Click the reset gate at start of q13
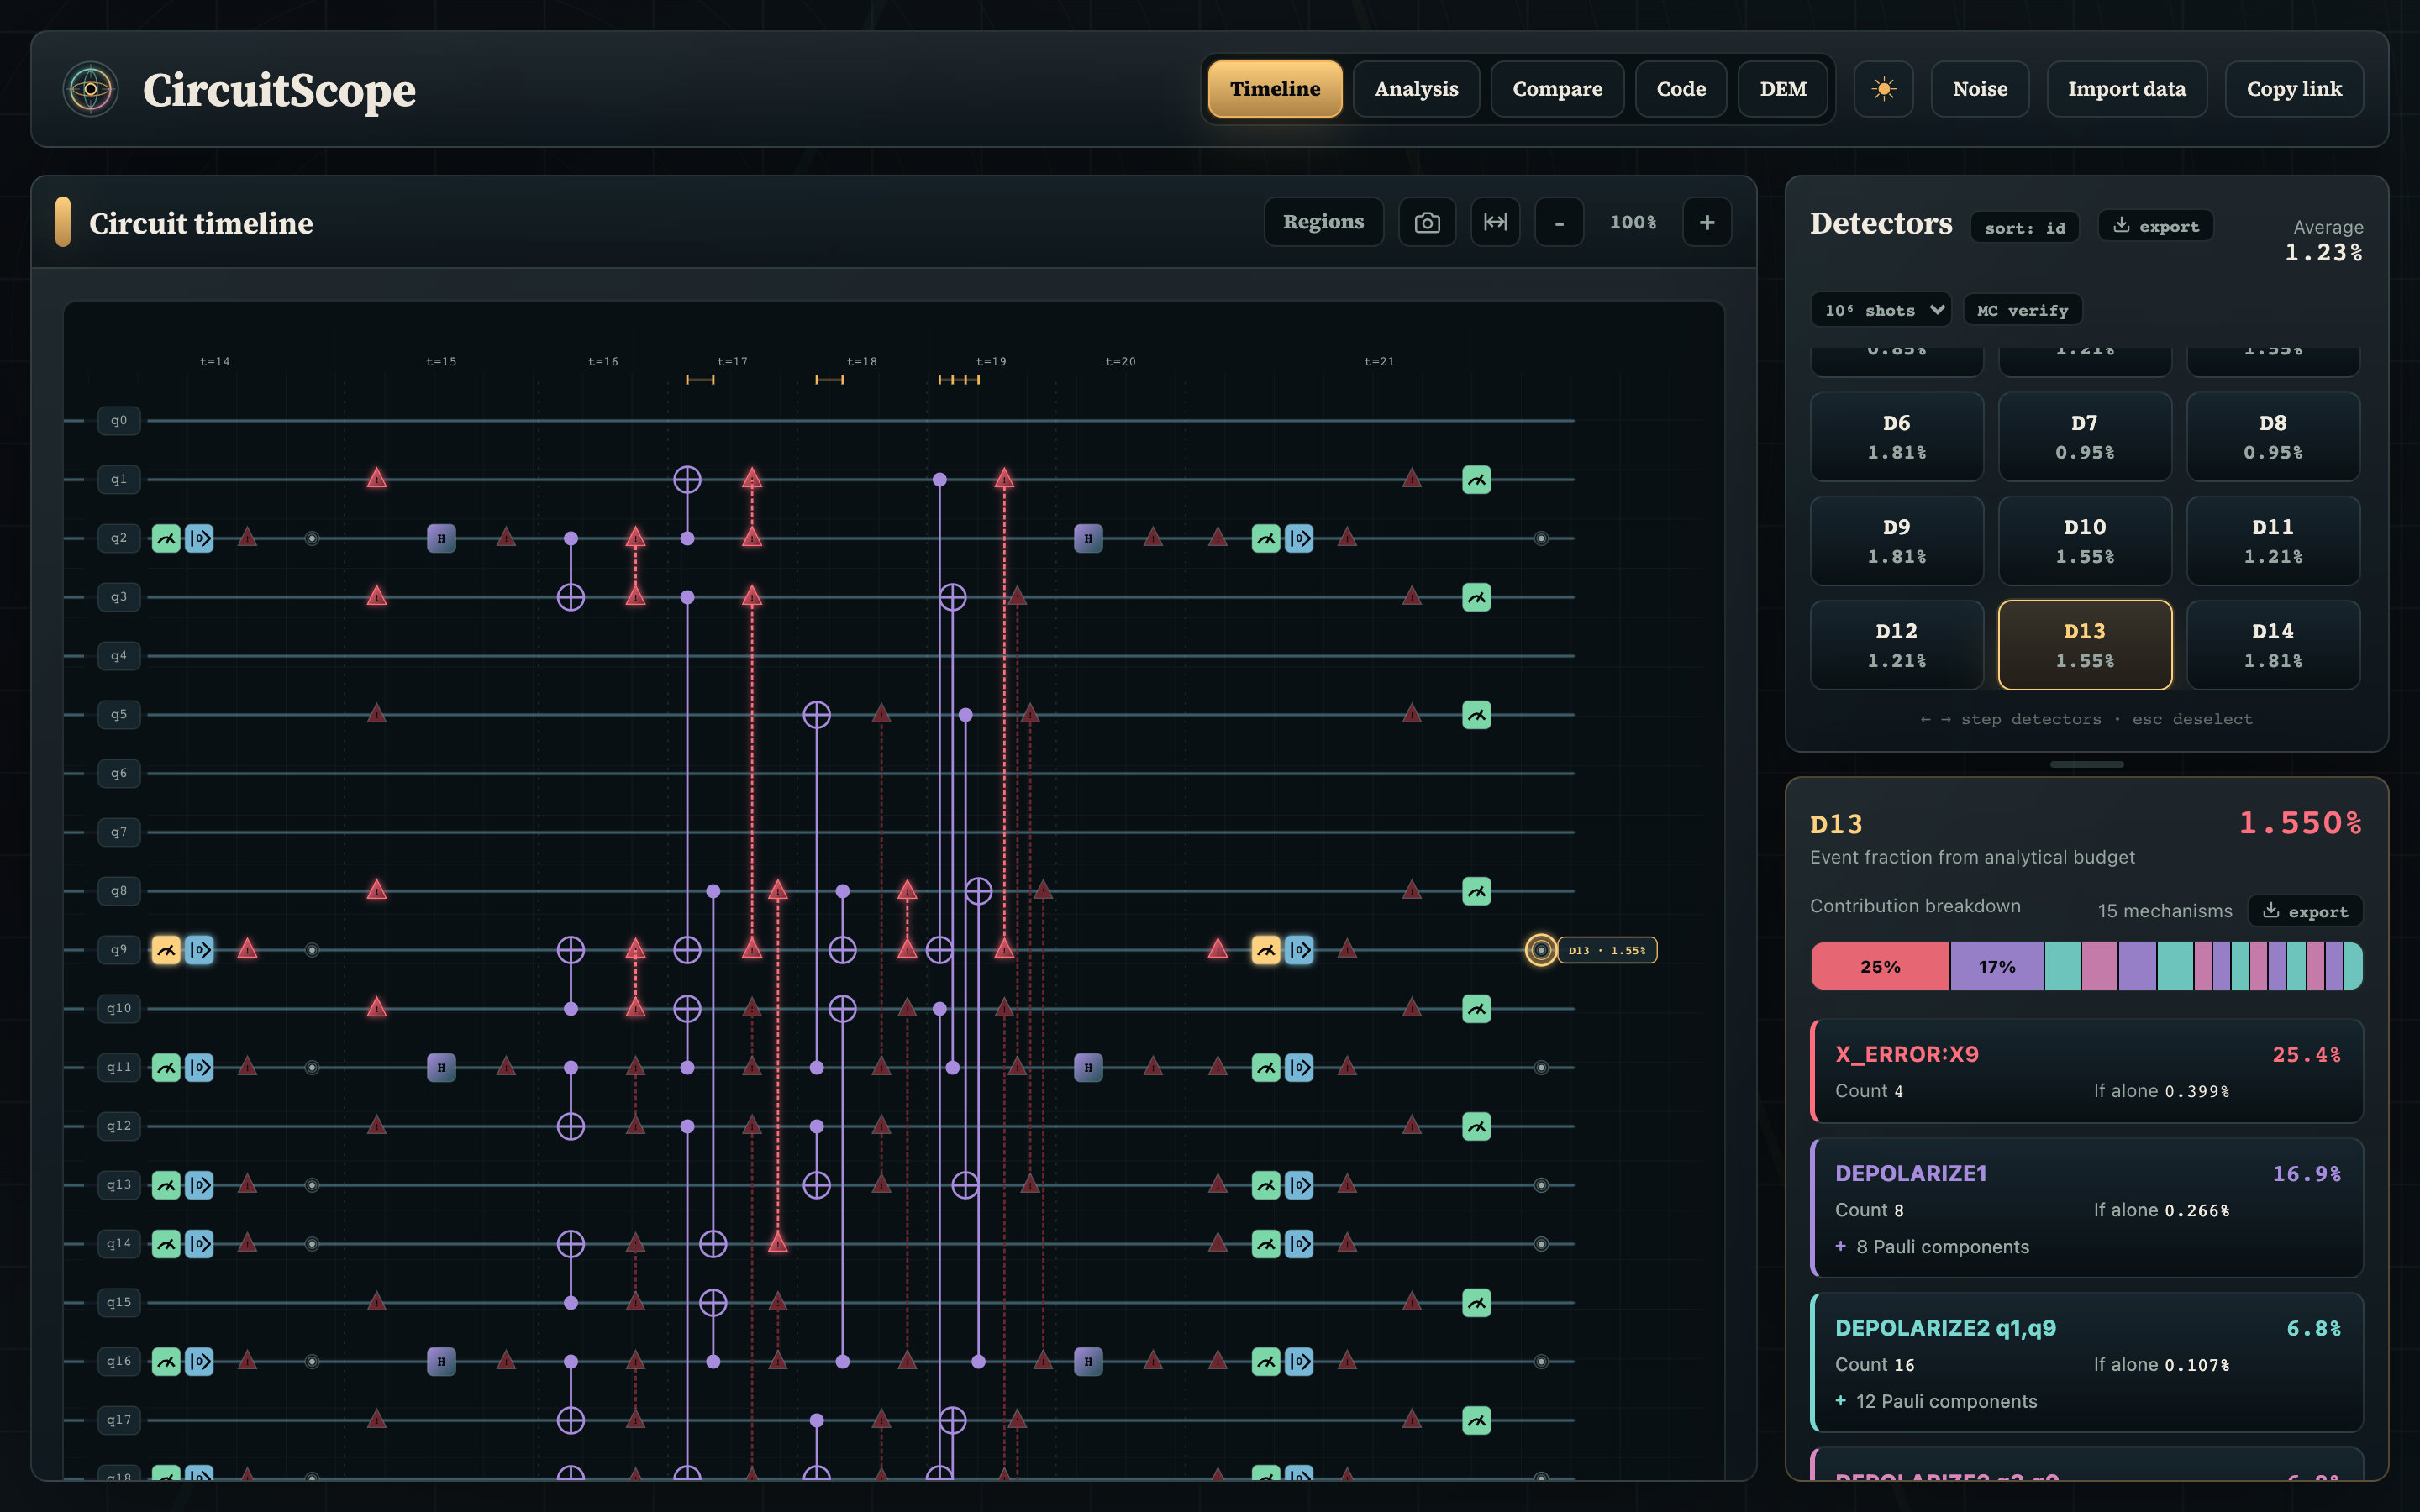The image size is (2420, 1512). [x=199, y=1185]
